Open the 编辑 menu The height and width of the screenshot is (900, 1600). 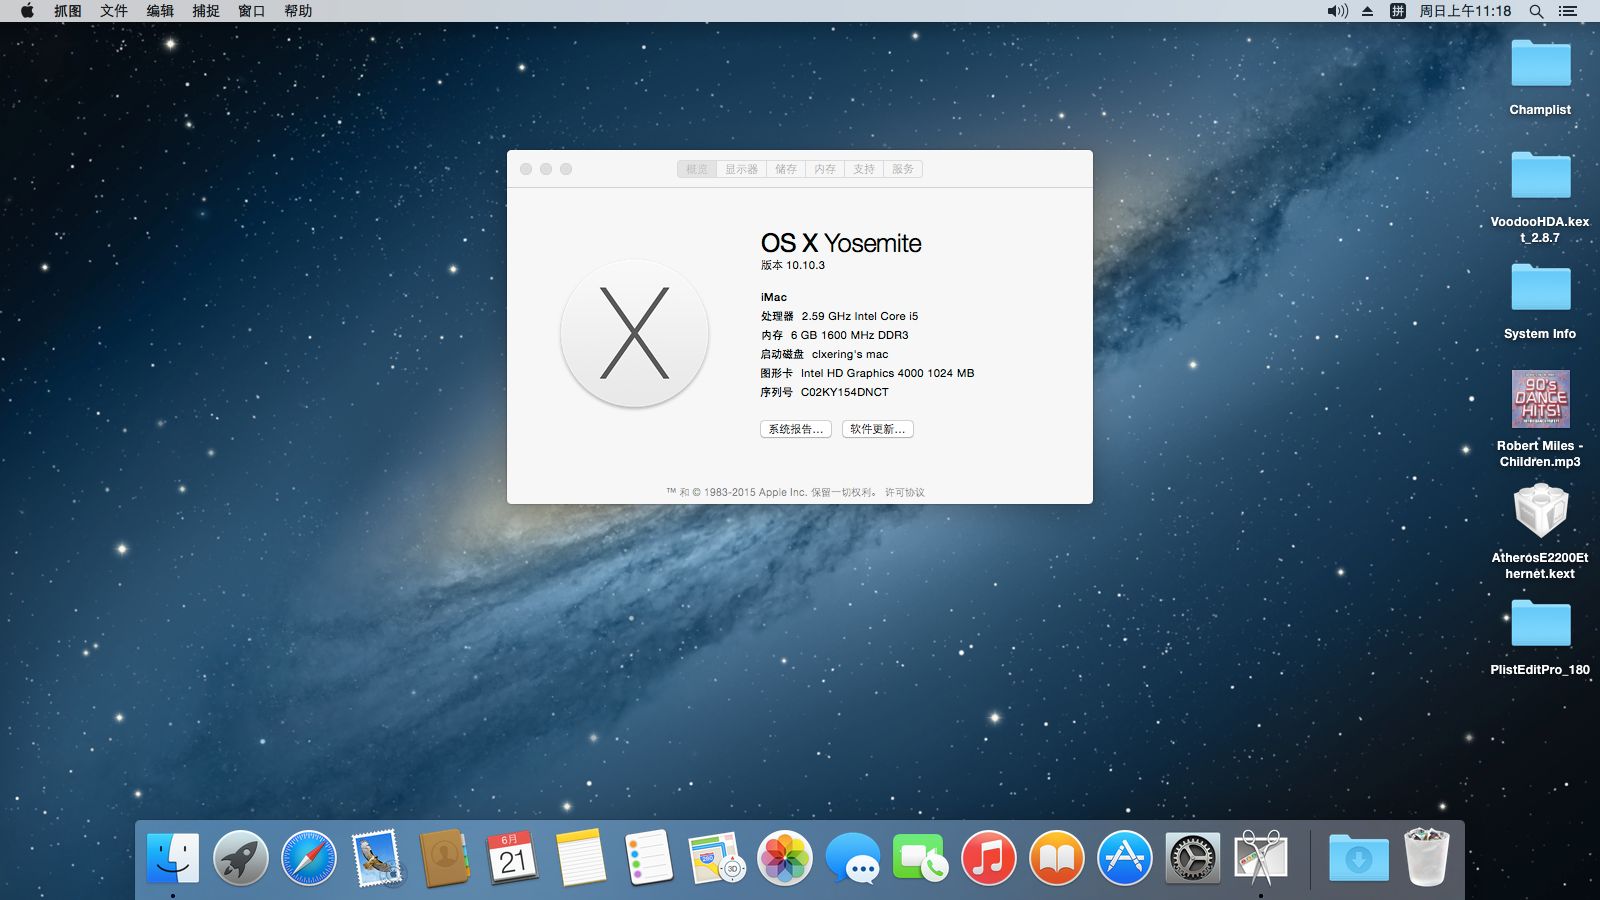[160, 11]
